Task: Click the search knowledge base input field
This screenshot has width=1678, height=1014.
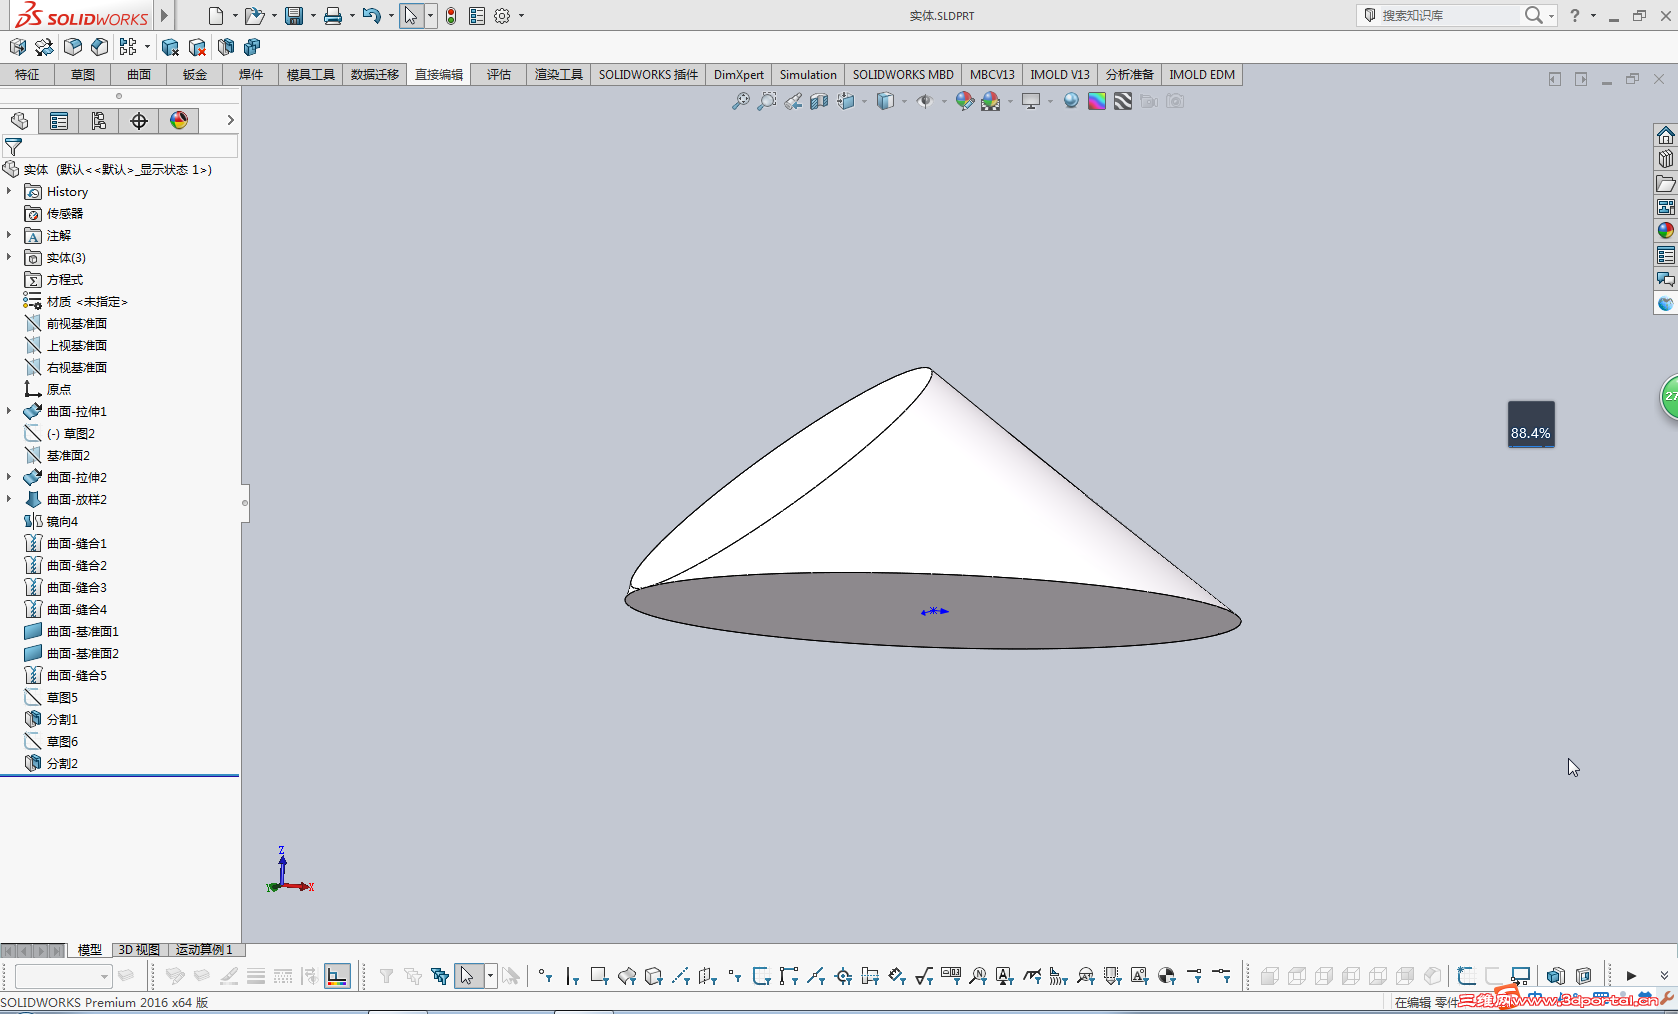Action: [1449, 15]
